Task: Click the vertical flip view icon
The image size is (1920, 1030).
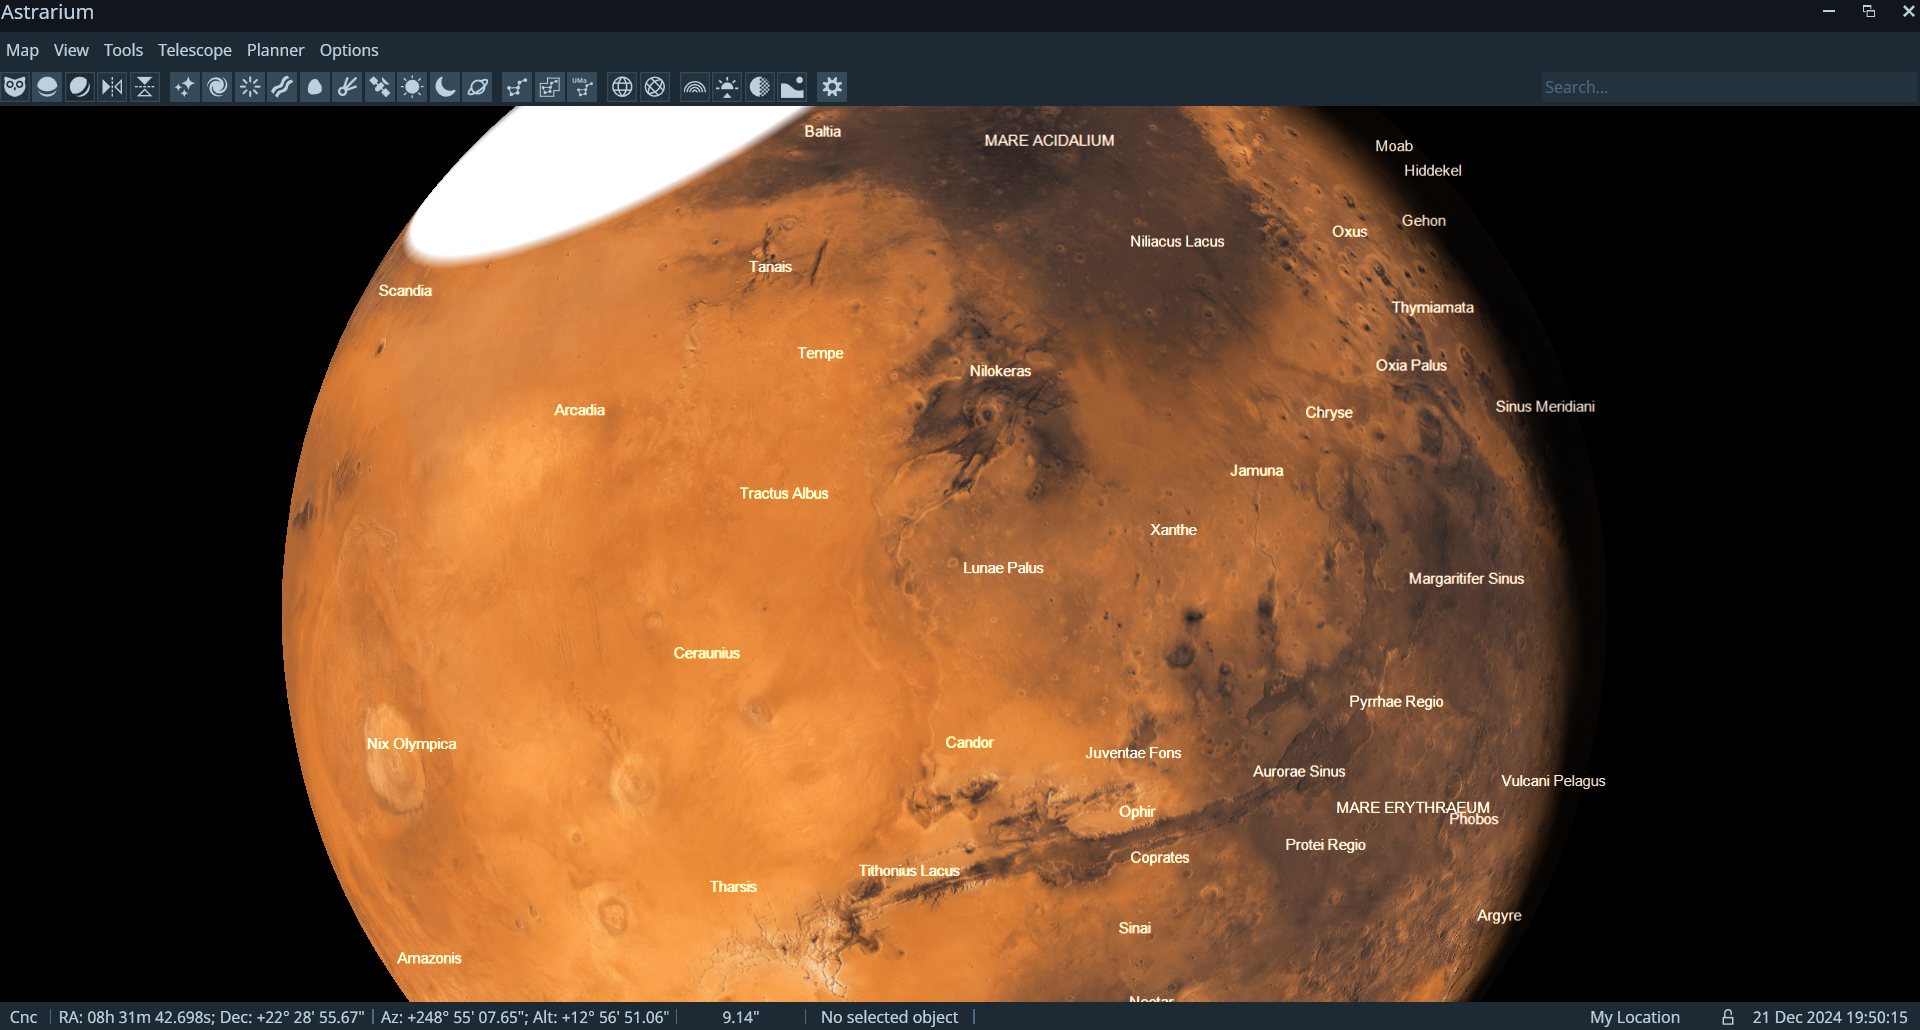Action: click(145, 87)
